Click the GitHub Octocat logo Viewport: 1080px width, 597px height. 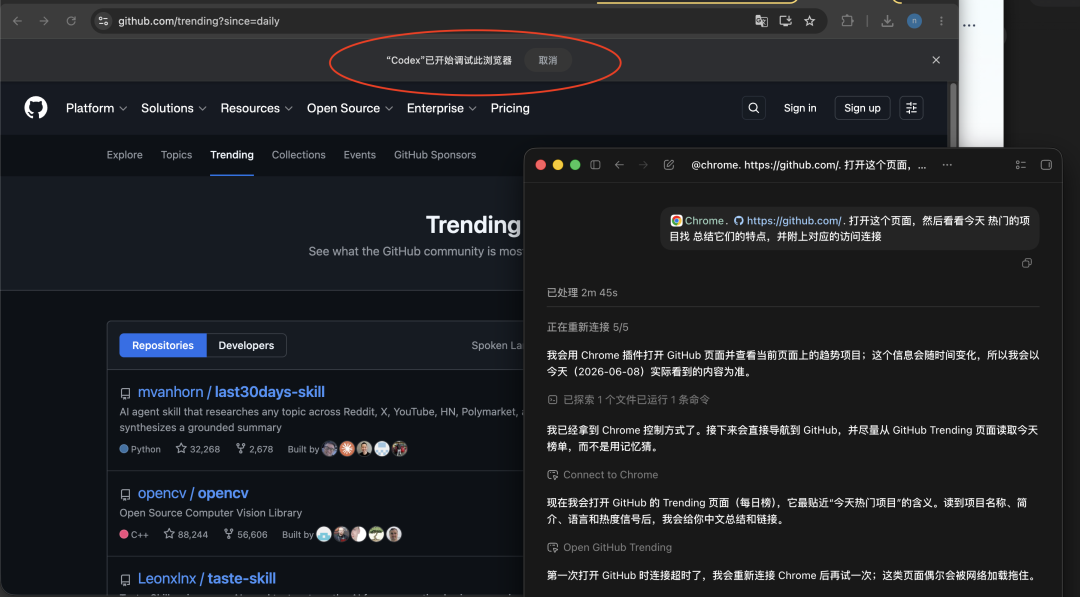(36, 108)
